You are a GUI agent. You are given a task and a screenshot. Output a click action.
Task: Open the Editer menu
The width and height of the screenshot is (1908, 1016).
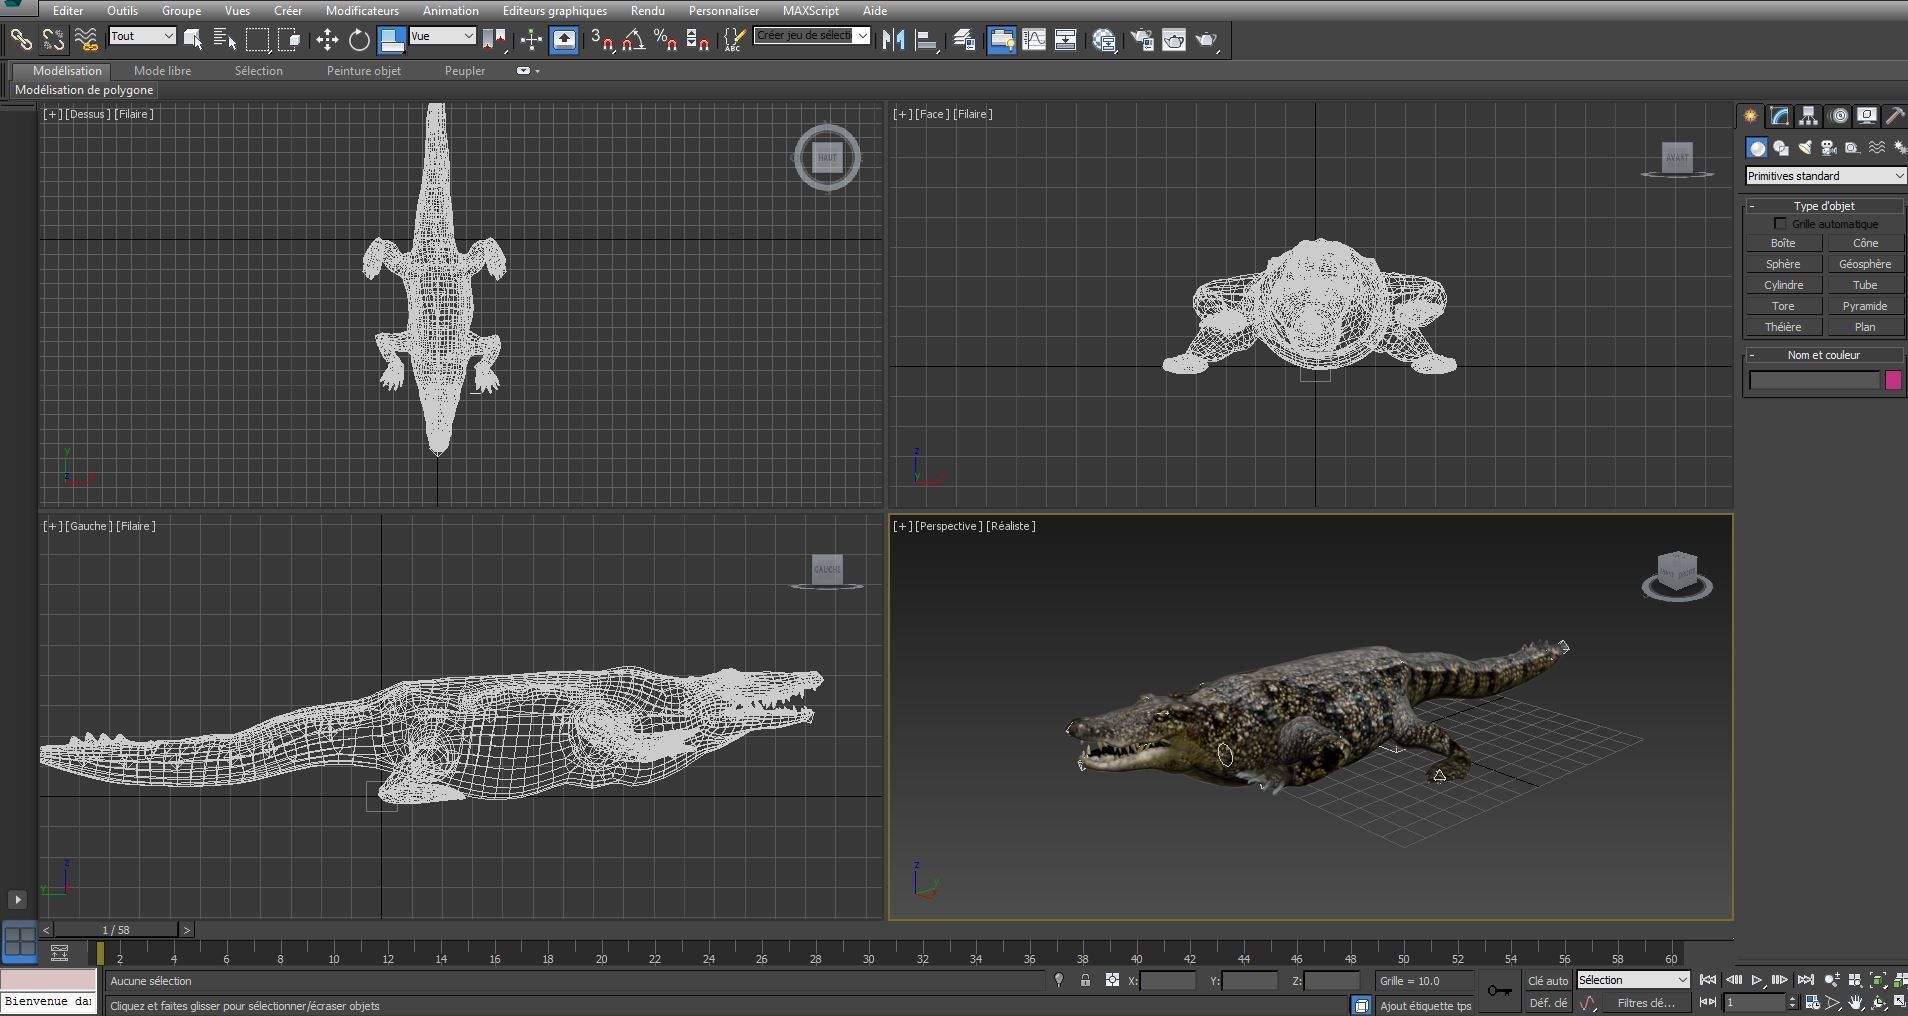coord(68,11)
